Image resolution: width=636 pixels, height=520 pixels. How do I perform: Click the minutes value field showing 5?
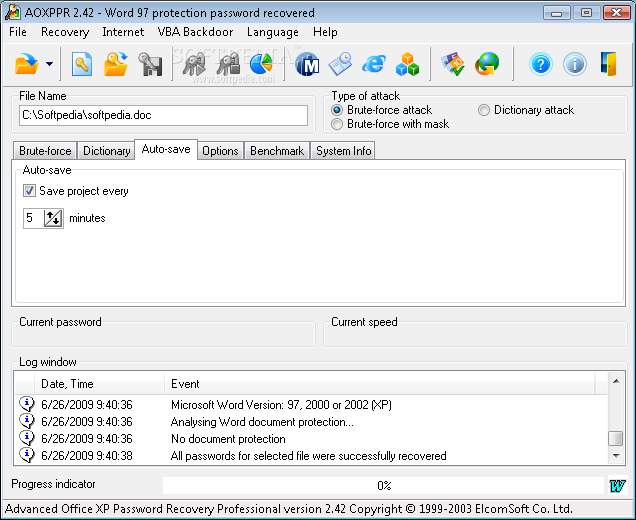tap(33, 218)
